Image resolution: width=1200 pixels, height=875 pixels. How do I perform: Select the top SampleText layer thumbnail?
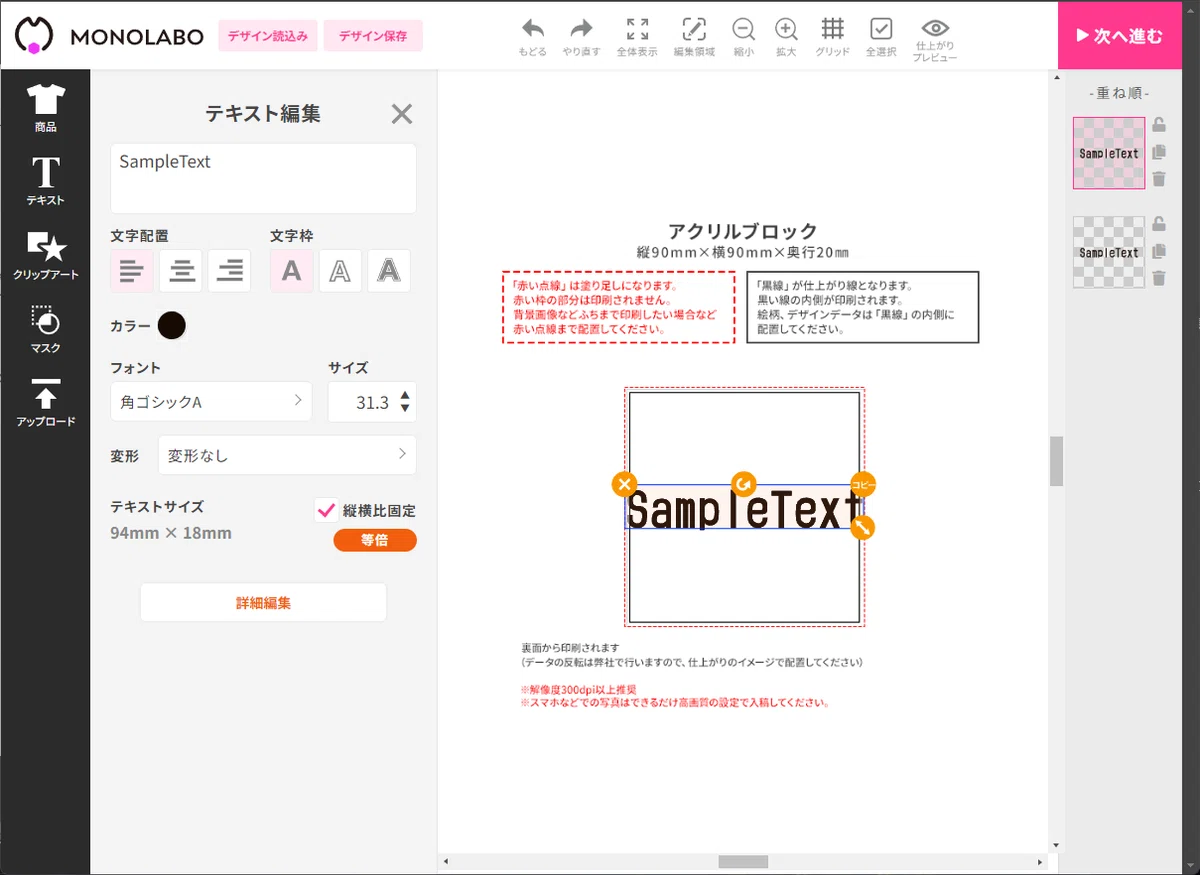pos(1109,153)
